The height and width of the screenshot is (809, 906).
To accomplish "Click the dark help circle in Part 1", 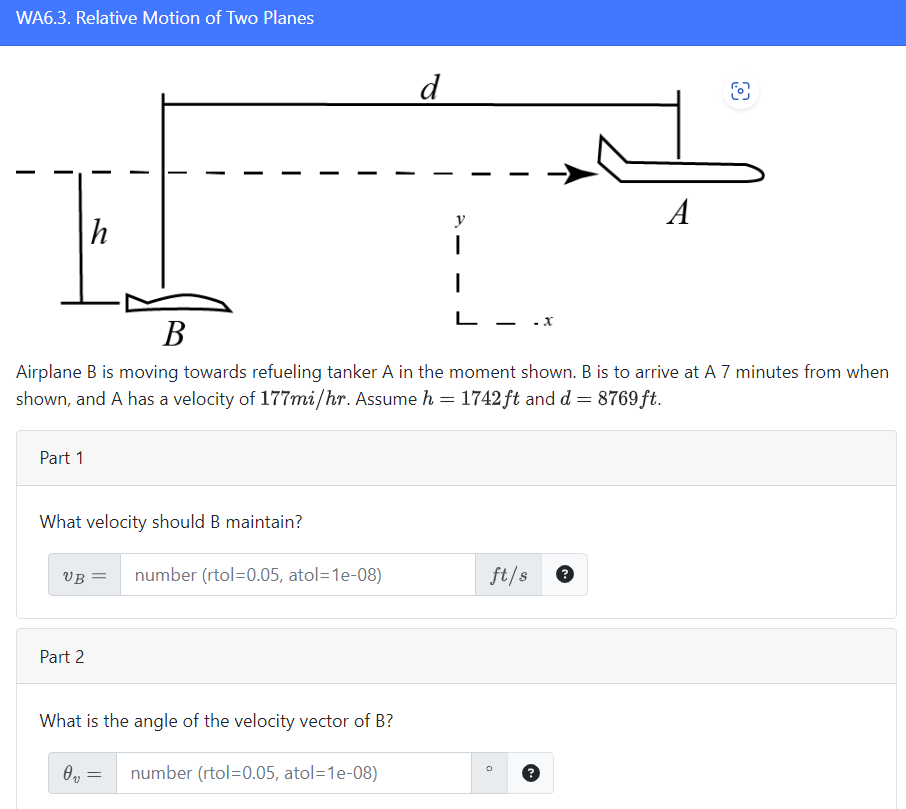I will pyautogui.click(x=565, y=574).
